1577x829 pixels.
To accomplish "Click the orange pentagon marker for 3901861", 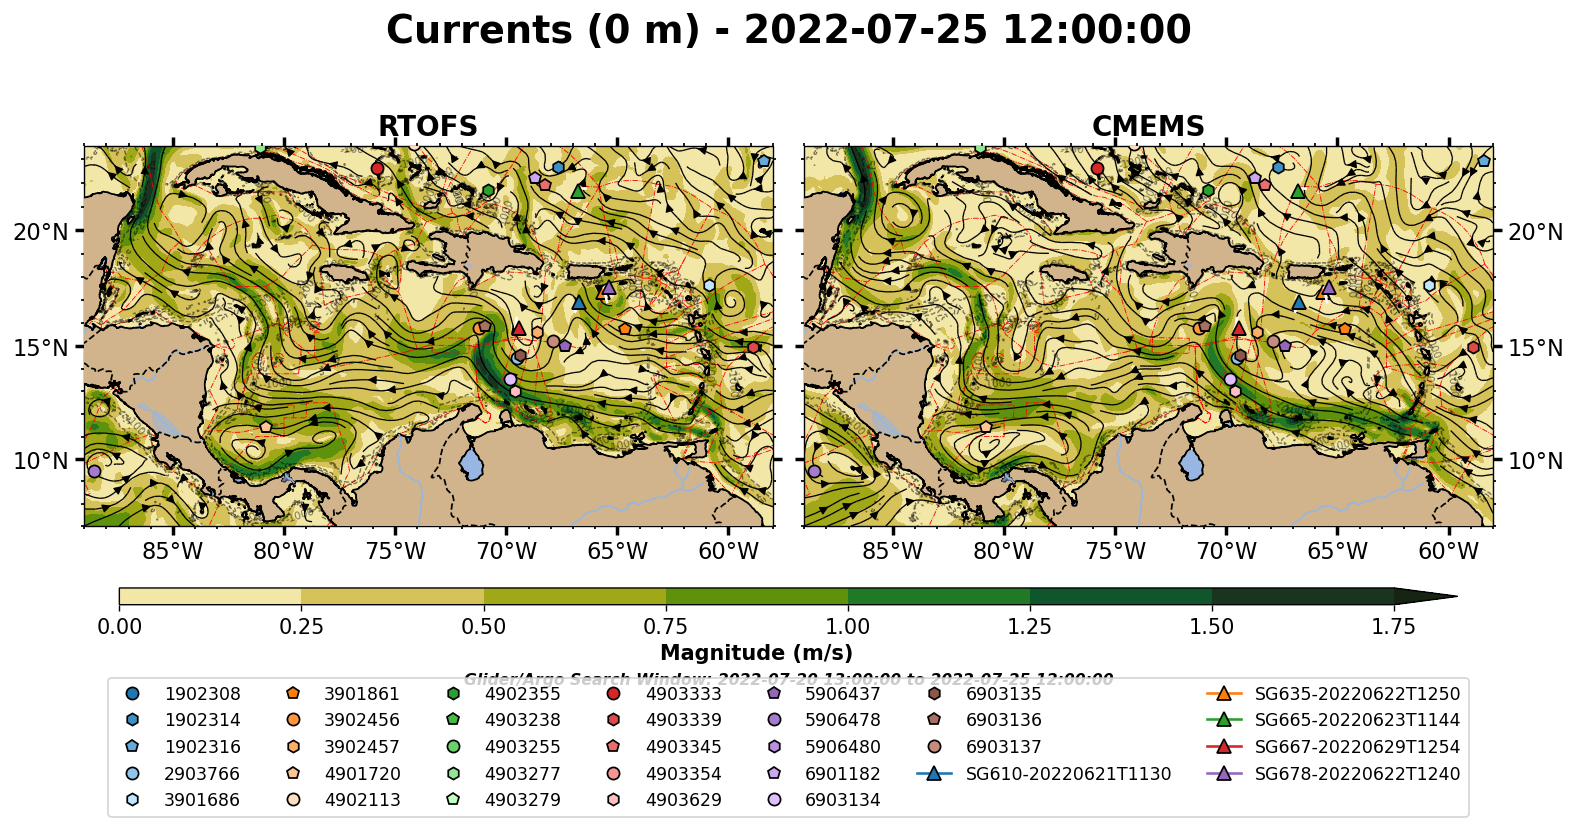I will pos(293,693).
